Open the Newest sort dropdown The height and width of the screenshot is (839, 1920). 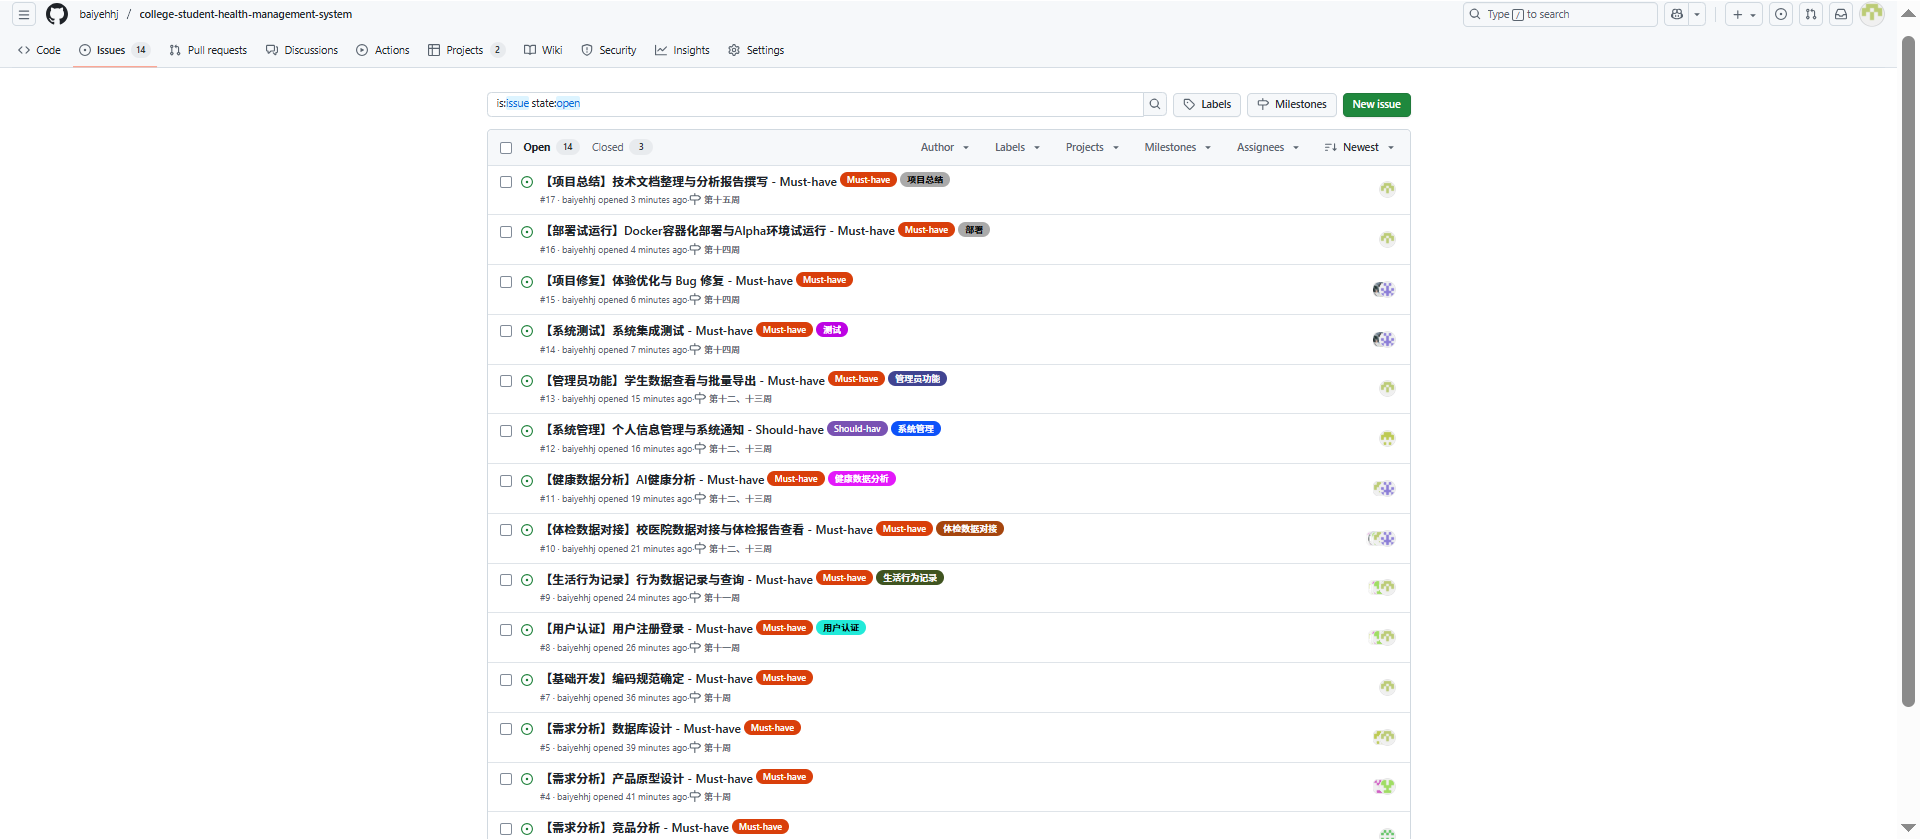1359,148
